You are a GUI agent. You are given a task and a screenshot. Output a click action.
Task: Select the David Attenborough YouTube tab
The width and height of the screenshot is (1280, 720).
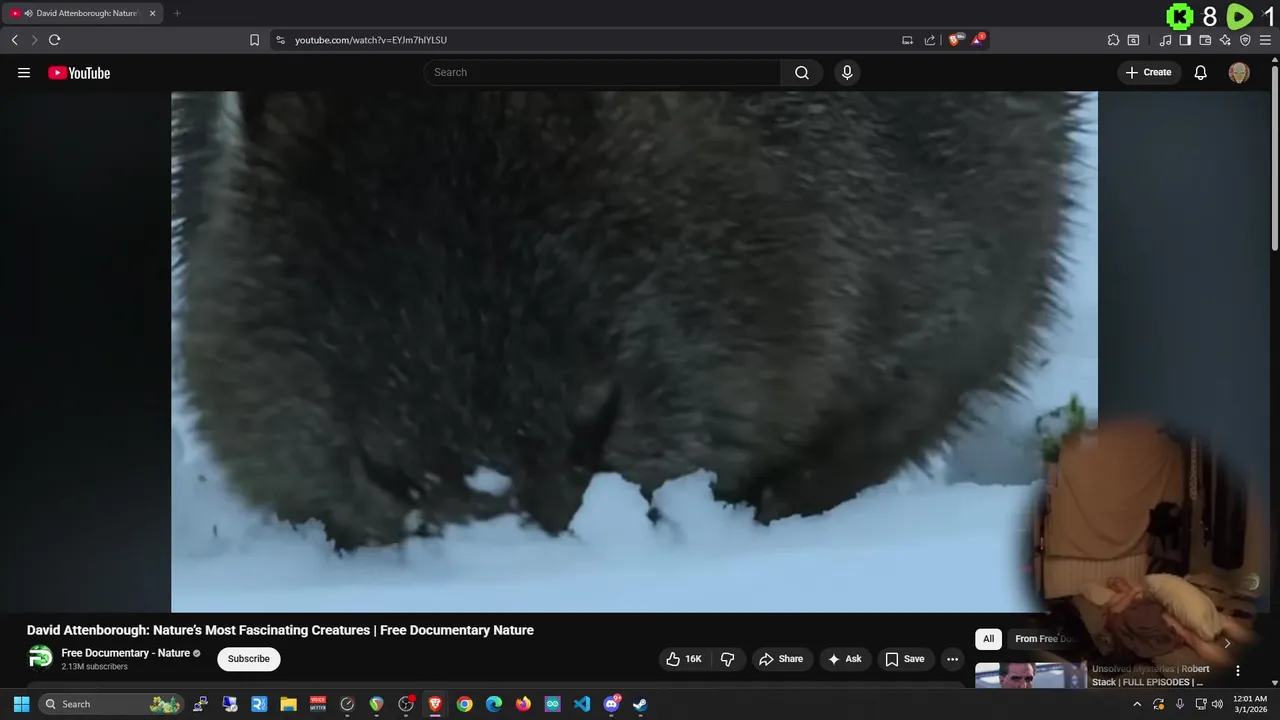[83, 13]
